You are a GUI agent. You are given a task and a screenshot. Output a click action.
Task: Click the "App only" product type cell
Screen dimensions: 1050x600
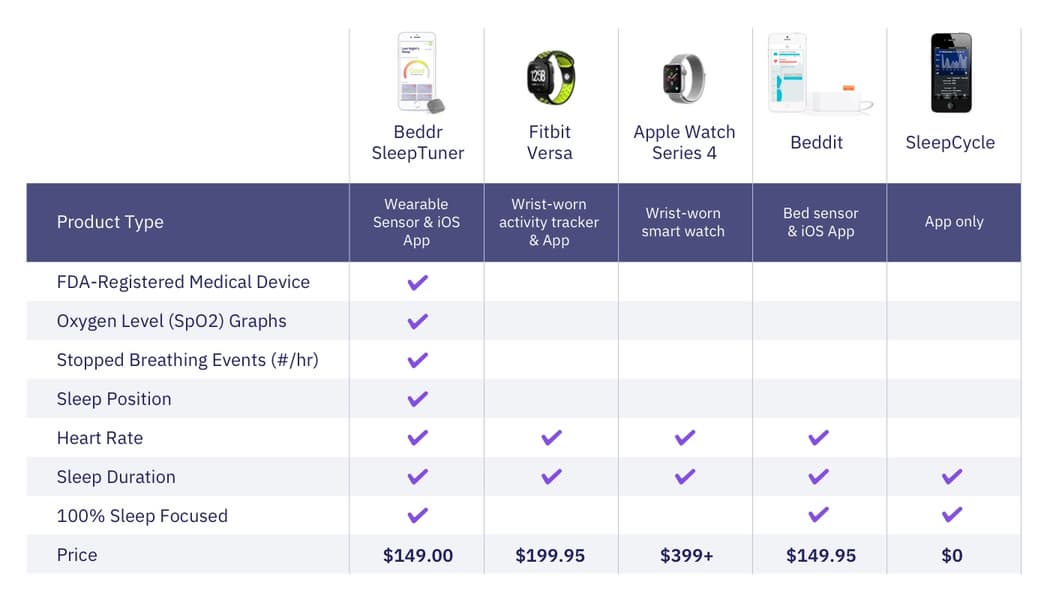954,222
